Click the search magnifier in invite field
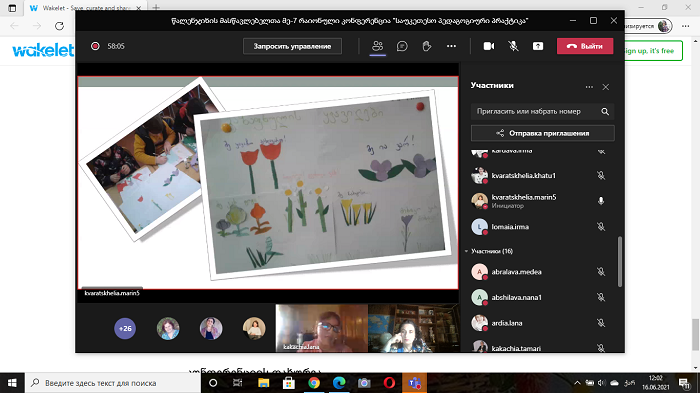 click(x=605, y=111)
